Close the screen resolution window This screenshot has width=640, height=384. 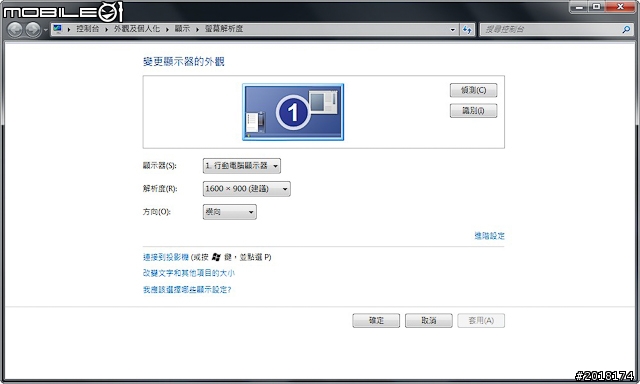coord(620,7)
